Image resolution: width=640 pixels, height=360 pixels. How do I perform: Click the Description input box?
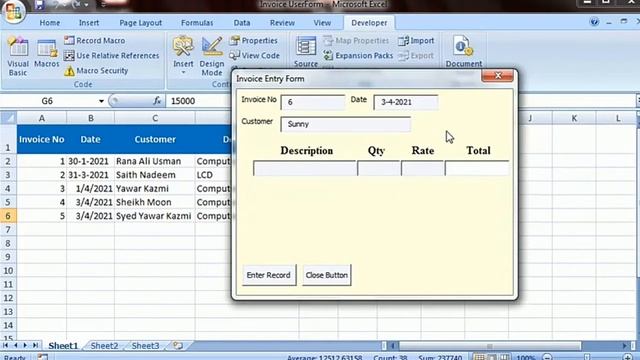[x=304, y=168]
